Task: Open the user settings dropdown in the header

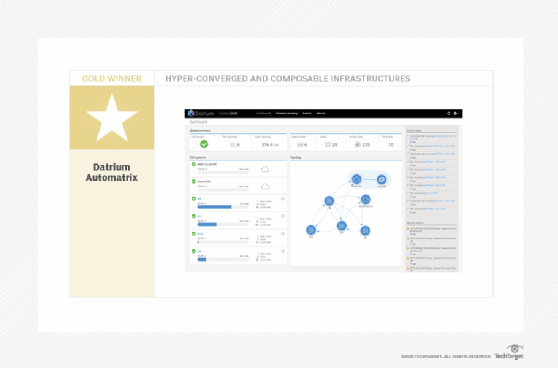Action: click(x=456, y=113)
